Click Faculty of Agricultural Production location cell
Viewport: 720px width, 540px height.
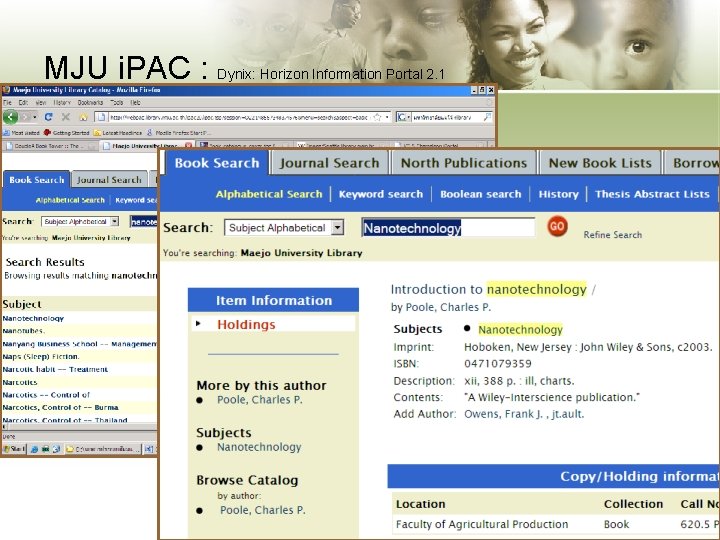click(x=482, y=524)
